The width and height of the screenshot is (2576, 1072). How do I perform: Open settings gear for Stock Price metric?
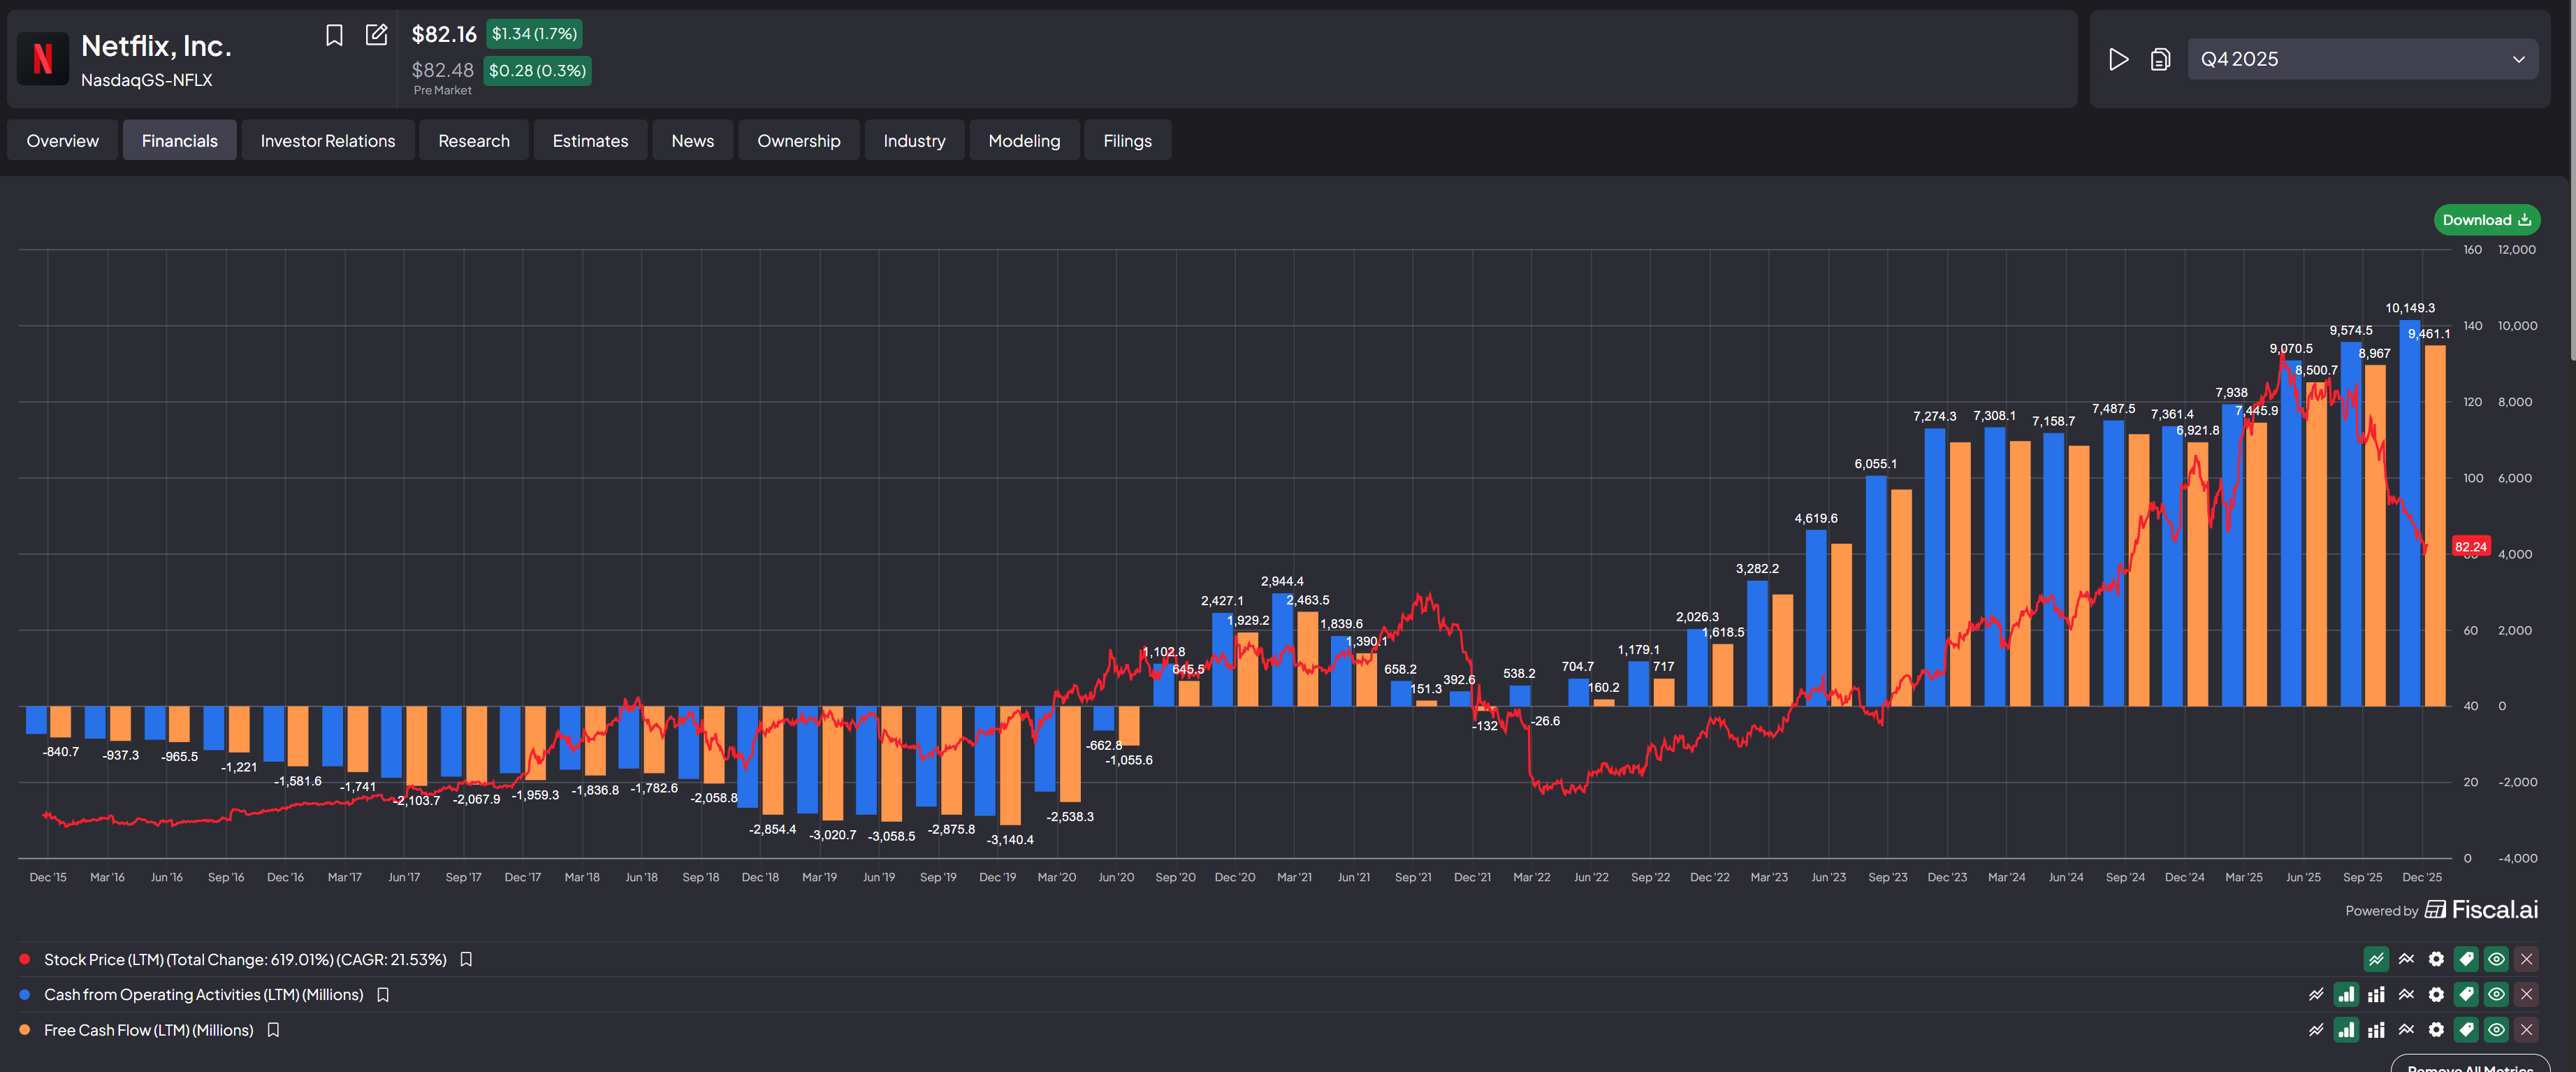[2436, 960]
